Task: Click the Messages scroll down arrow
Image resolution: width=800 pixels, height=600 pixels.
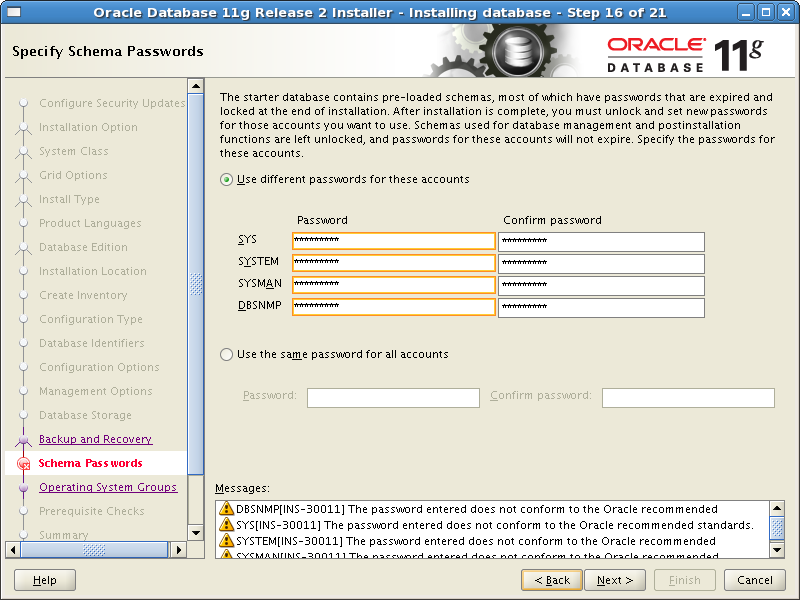Action: click(x=777, y=550)
